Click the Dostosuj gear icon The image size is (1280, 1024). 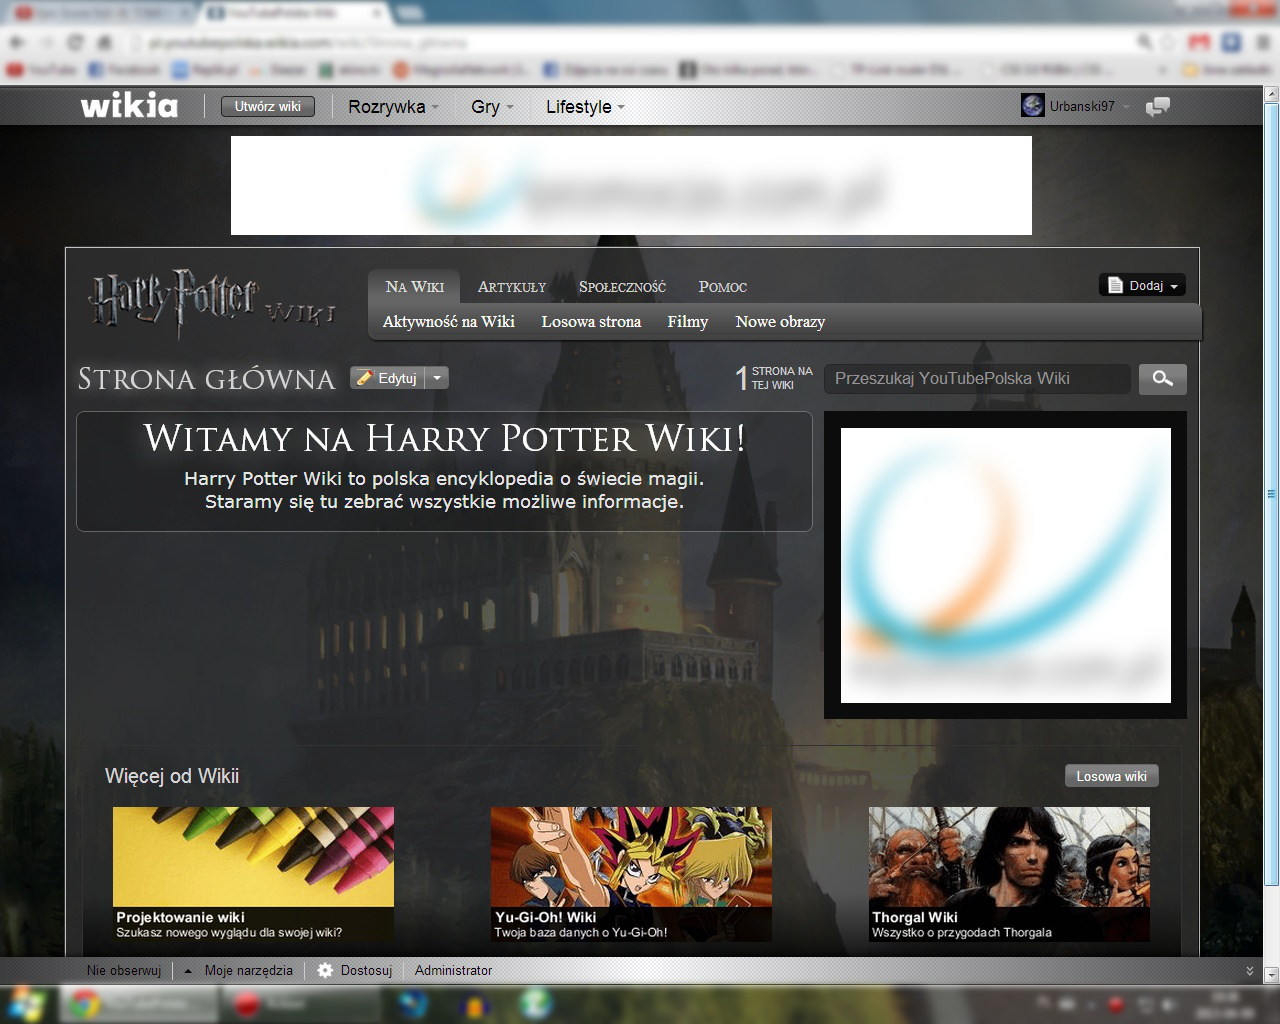(x=325, y=970)
